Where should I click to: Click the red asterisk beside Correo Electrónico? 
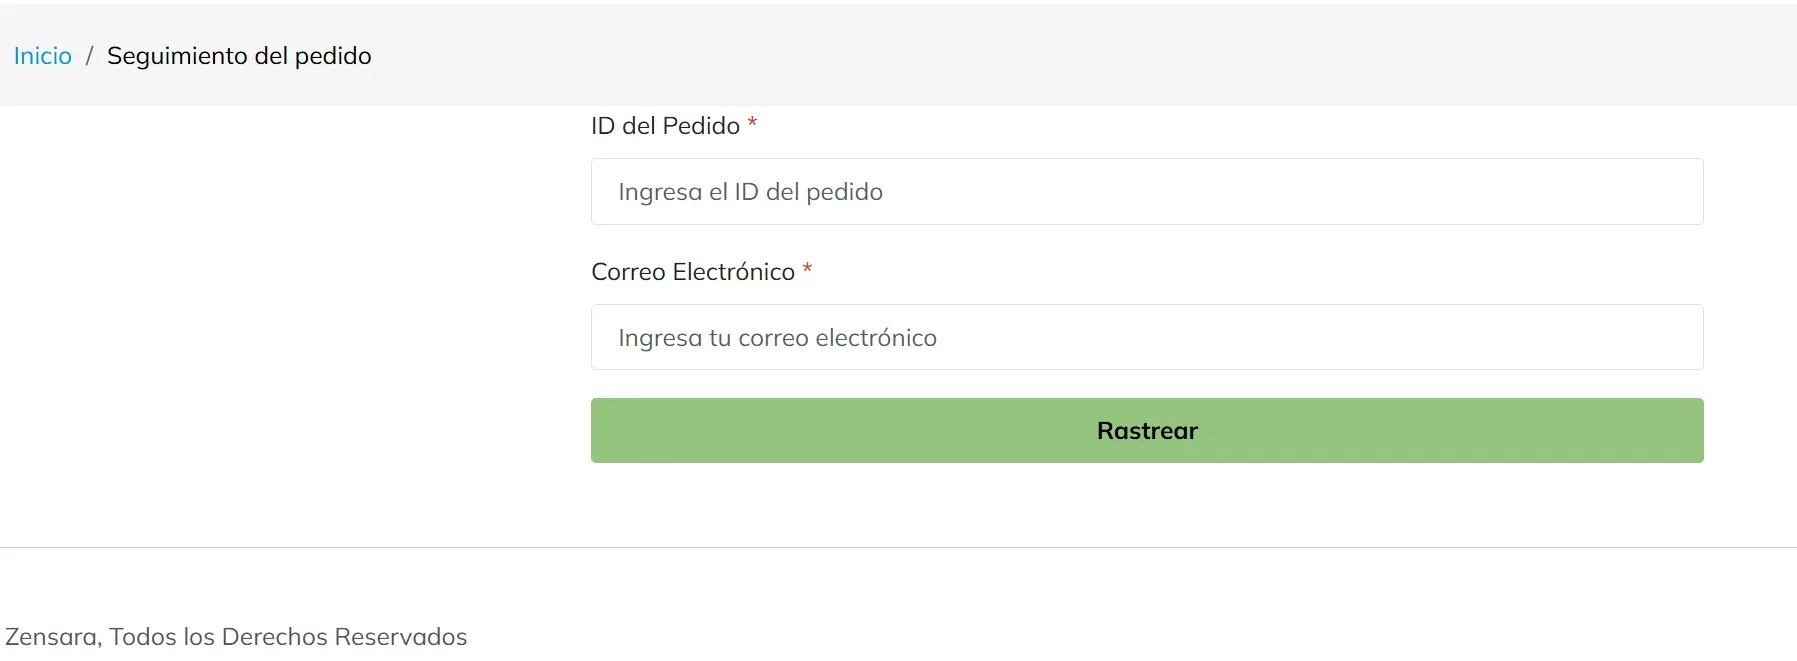click(x=807, y=270)
